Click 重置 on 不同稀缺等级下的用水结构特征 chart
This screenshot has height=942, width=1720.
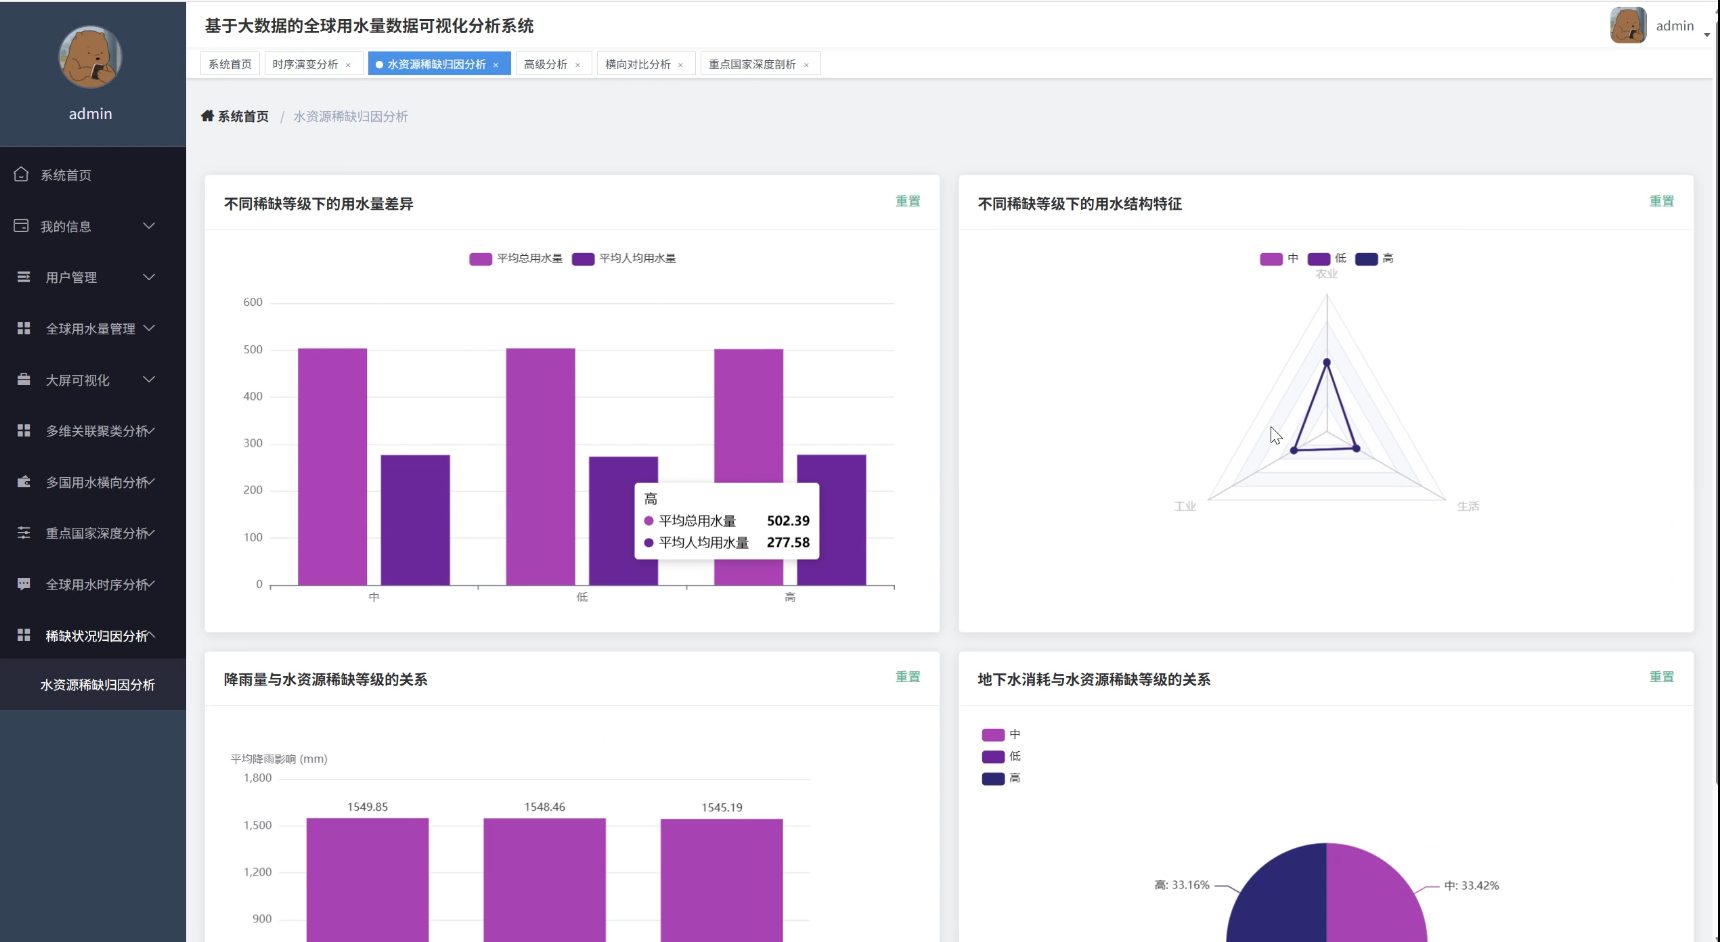coord(1662,201)
